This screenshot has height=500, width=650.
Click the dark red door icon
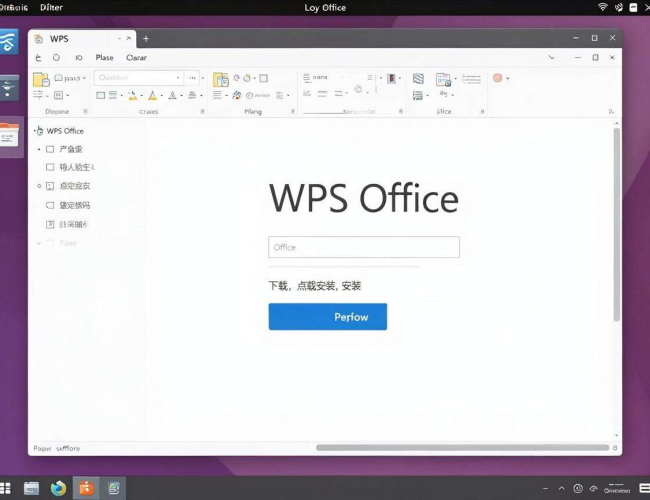tap(391, 78)
